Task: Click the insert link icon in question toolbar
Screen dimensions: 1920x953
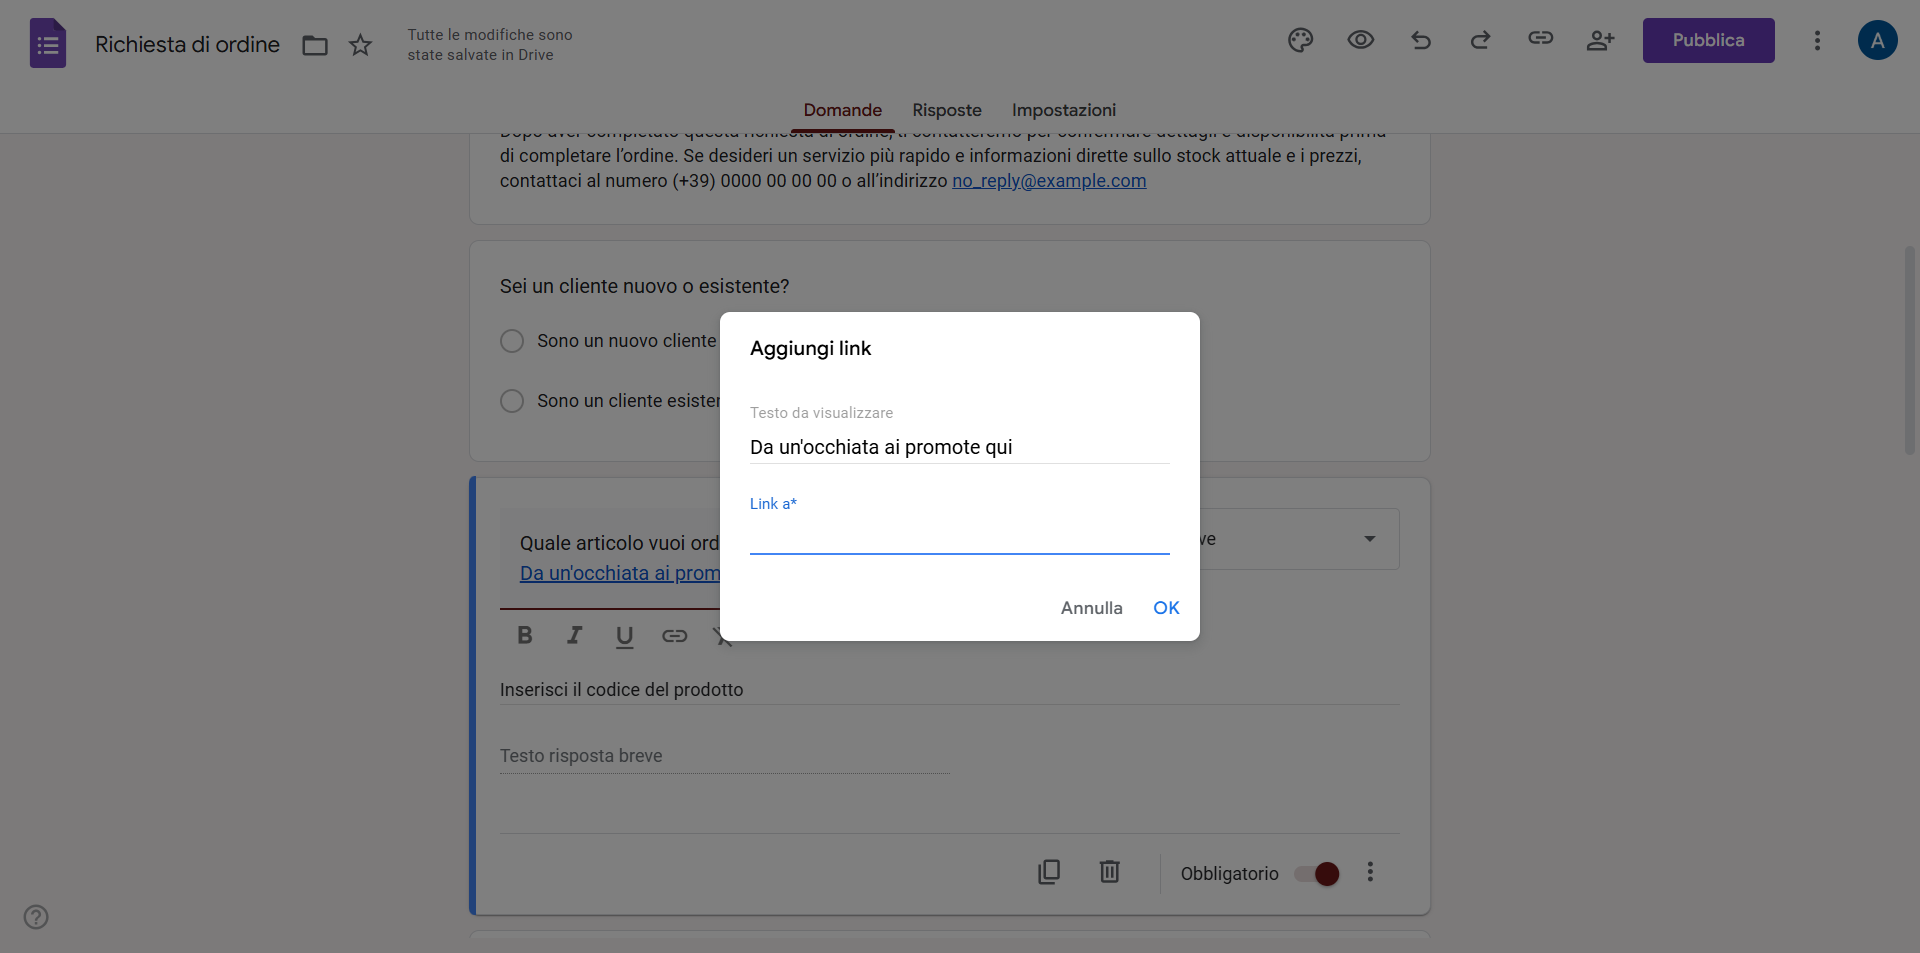Action: tap(674, 635)
